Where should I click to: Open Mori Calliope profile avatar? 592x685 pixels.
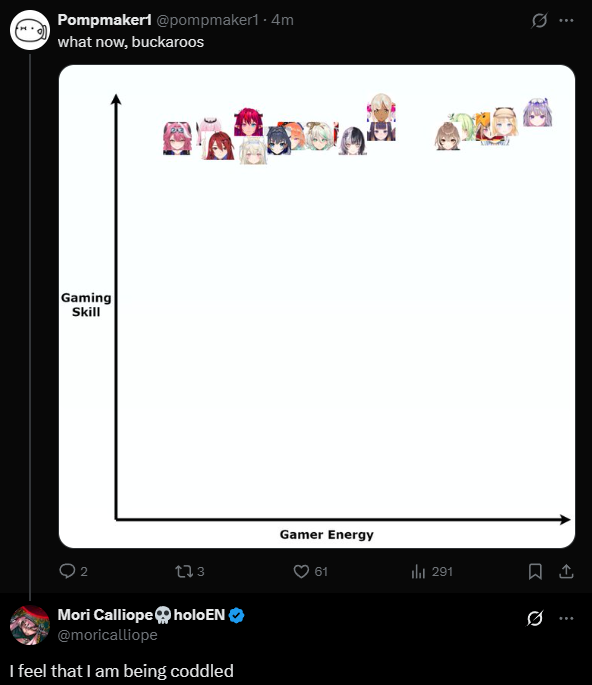click(30, 625)
